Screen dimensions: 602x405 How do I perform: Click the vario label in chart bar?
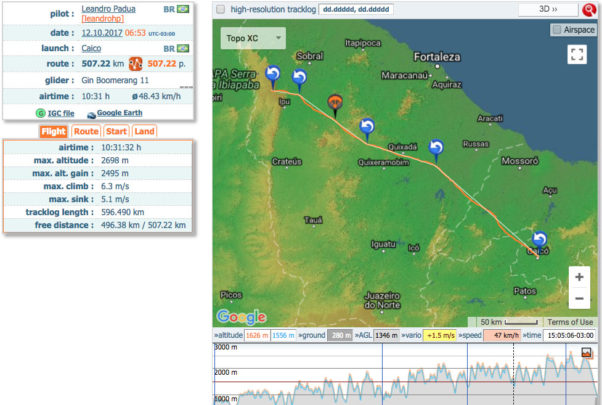pos(411,335)
